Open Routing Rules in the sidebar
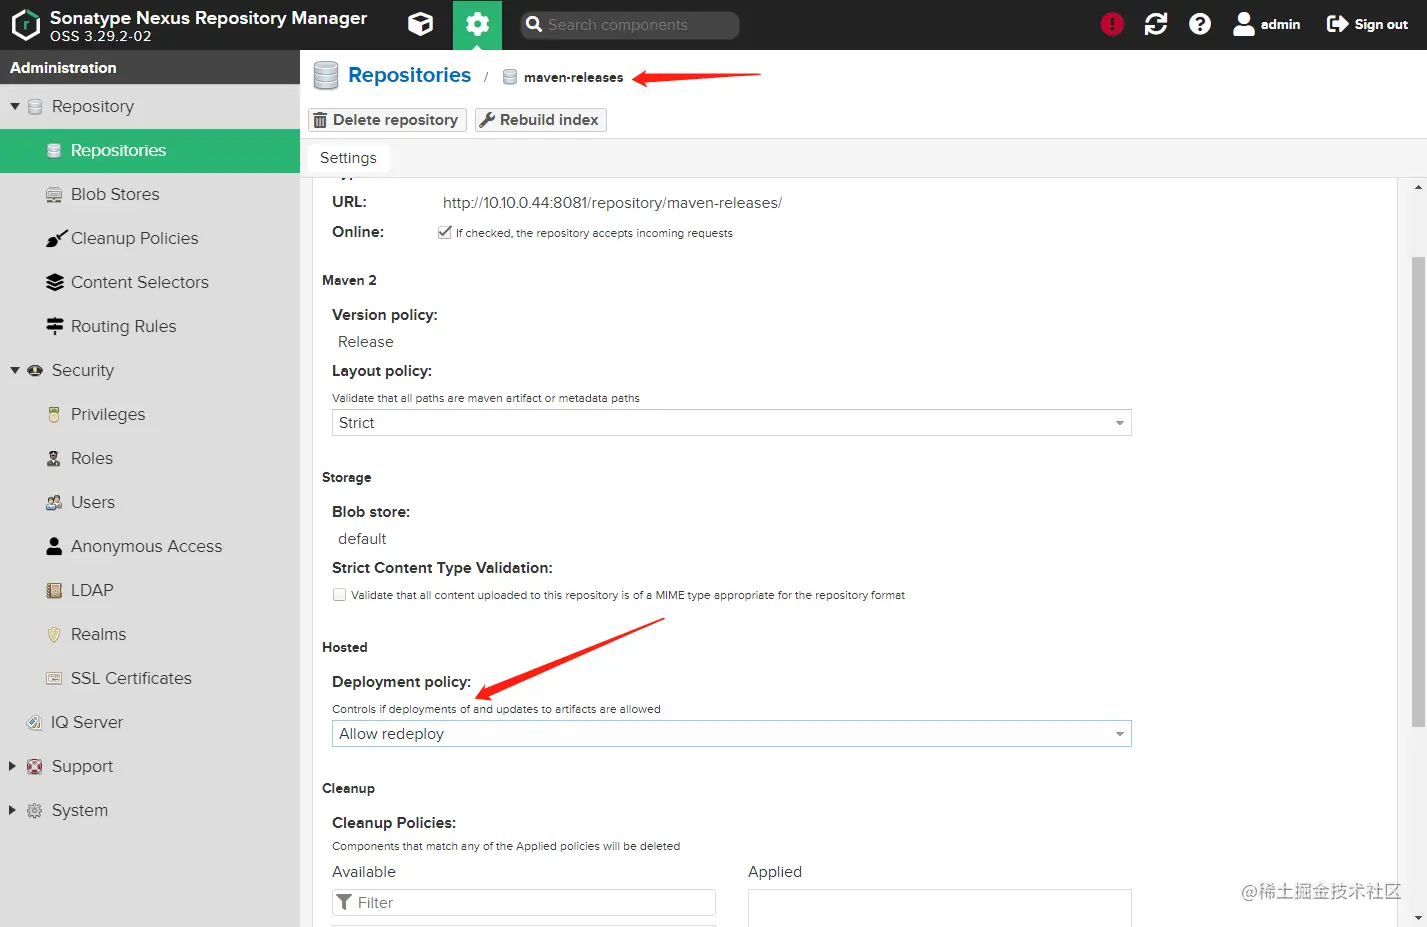The image size is (1427, 927). pos(150,326)
